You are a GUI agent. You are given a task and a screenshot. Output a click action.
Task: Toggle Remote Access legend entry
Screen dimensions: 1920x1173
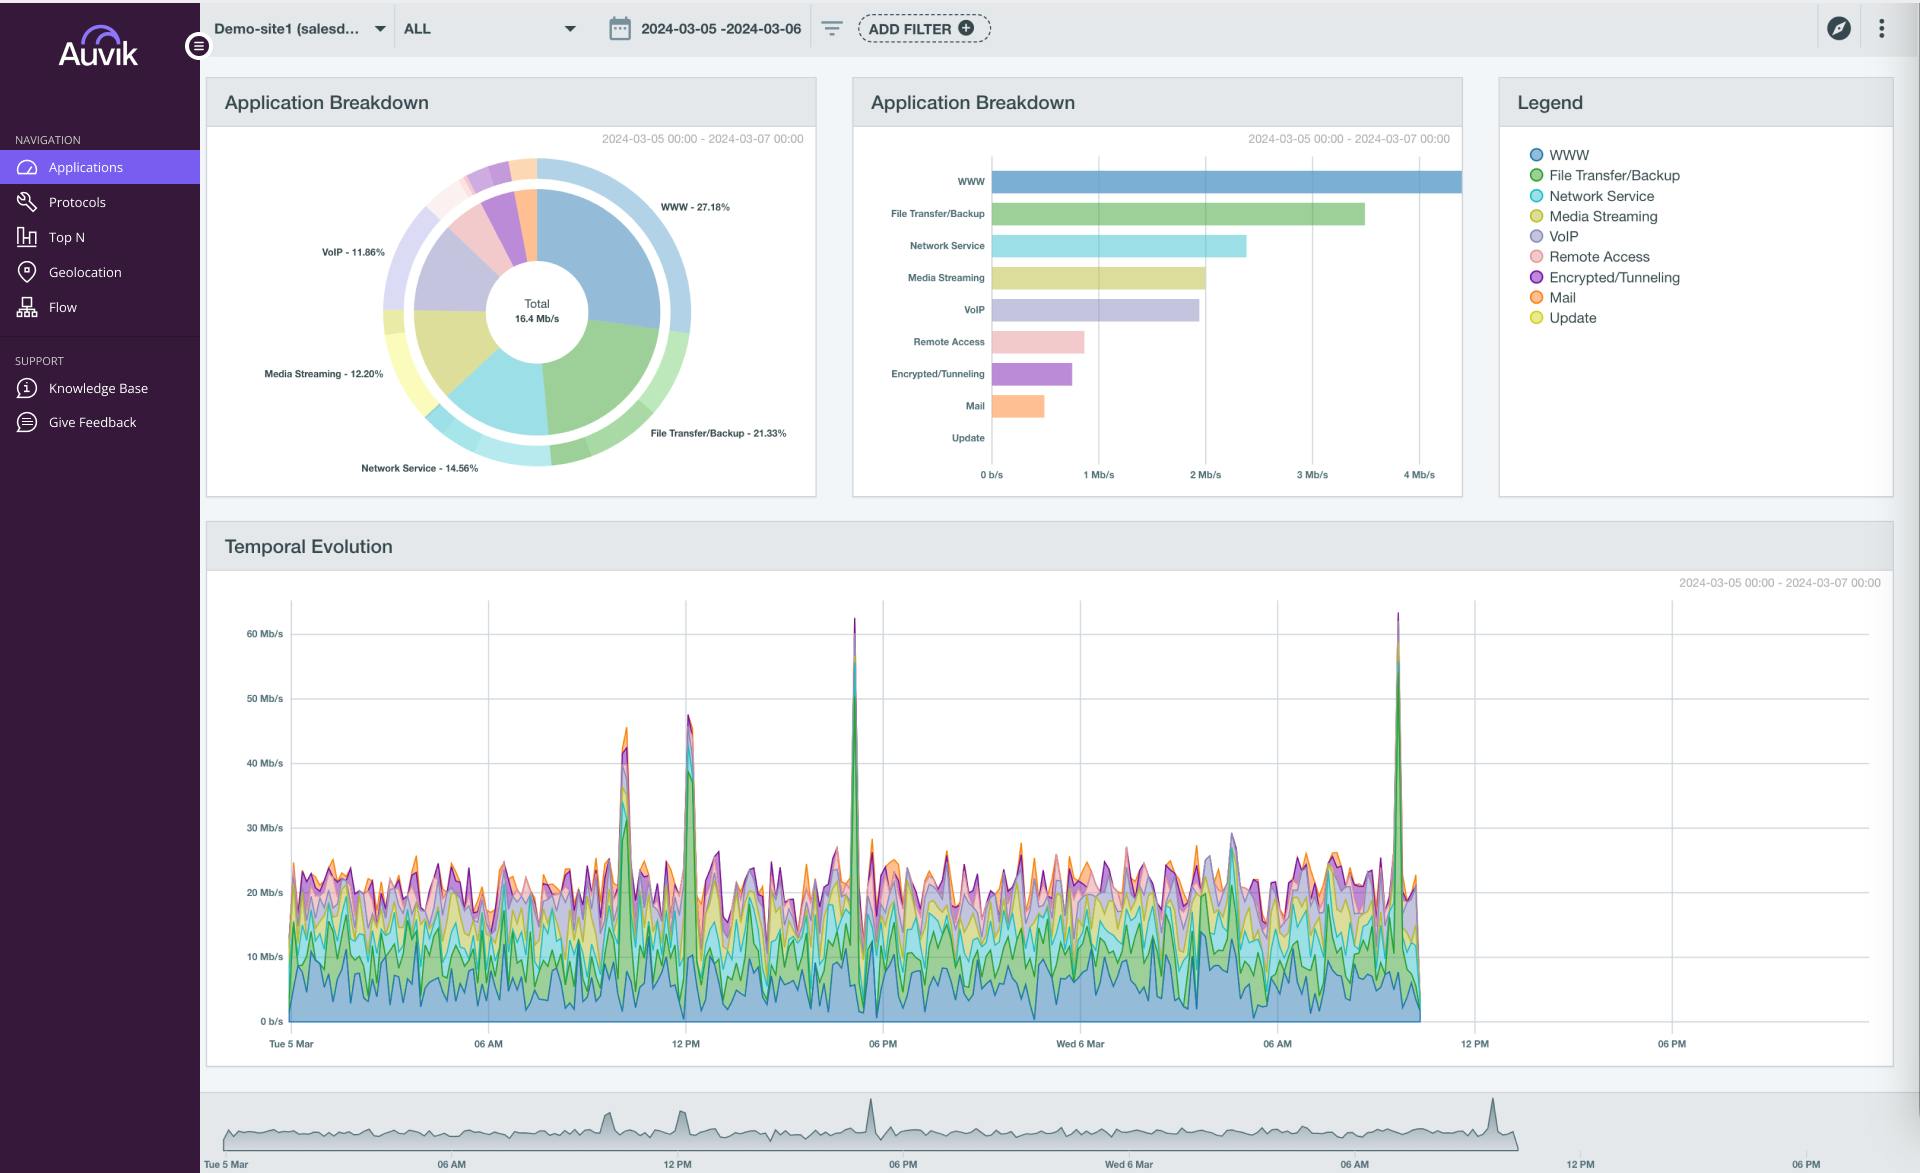coord(1589,257)
